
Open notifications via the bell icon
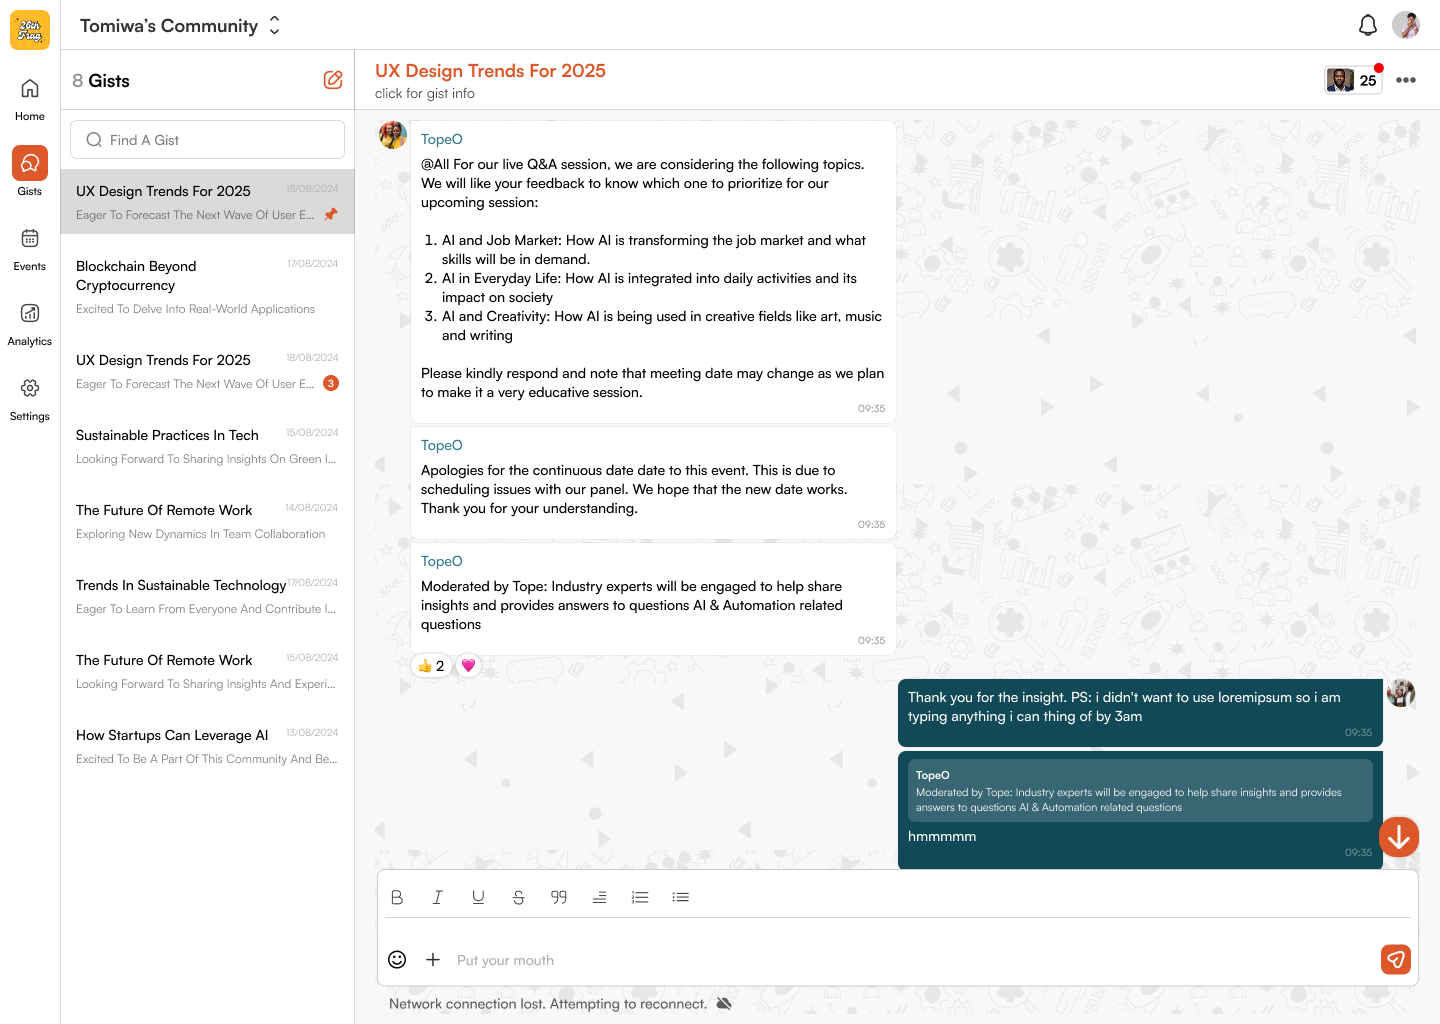coord(1367,25)
